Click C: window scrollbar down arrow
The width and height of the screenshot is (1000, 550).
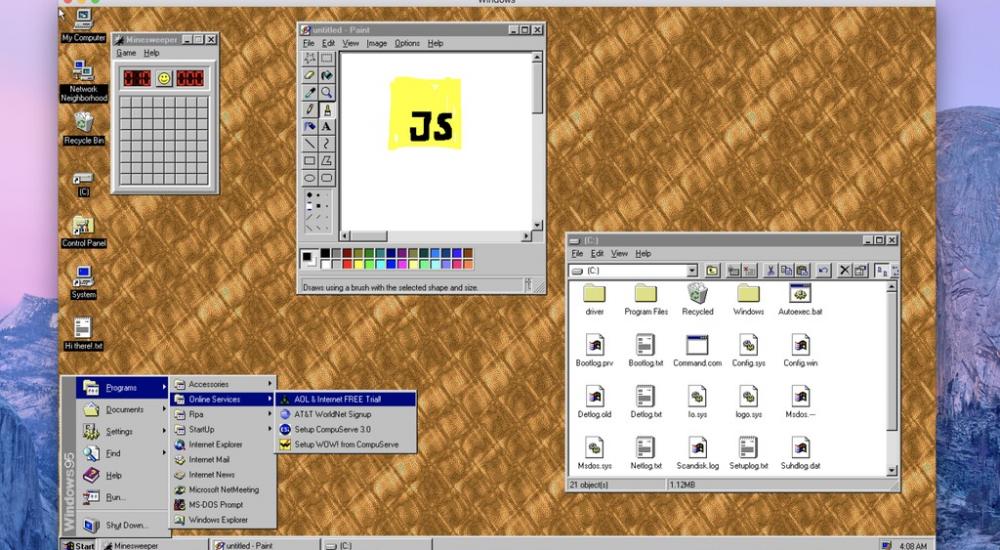pyautogui.click(x=892, y=471)
